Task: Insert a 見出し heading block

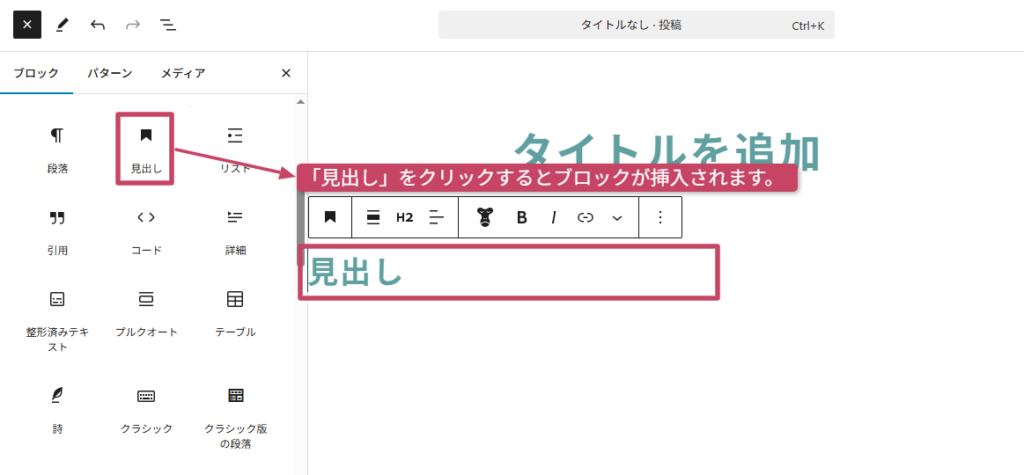Action: [146, 150]
